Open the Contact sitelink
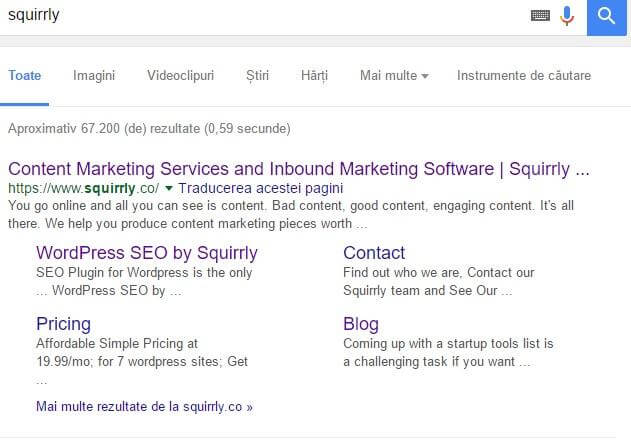 tap(374, 253)
